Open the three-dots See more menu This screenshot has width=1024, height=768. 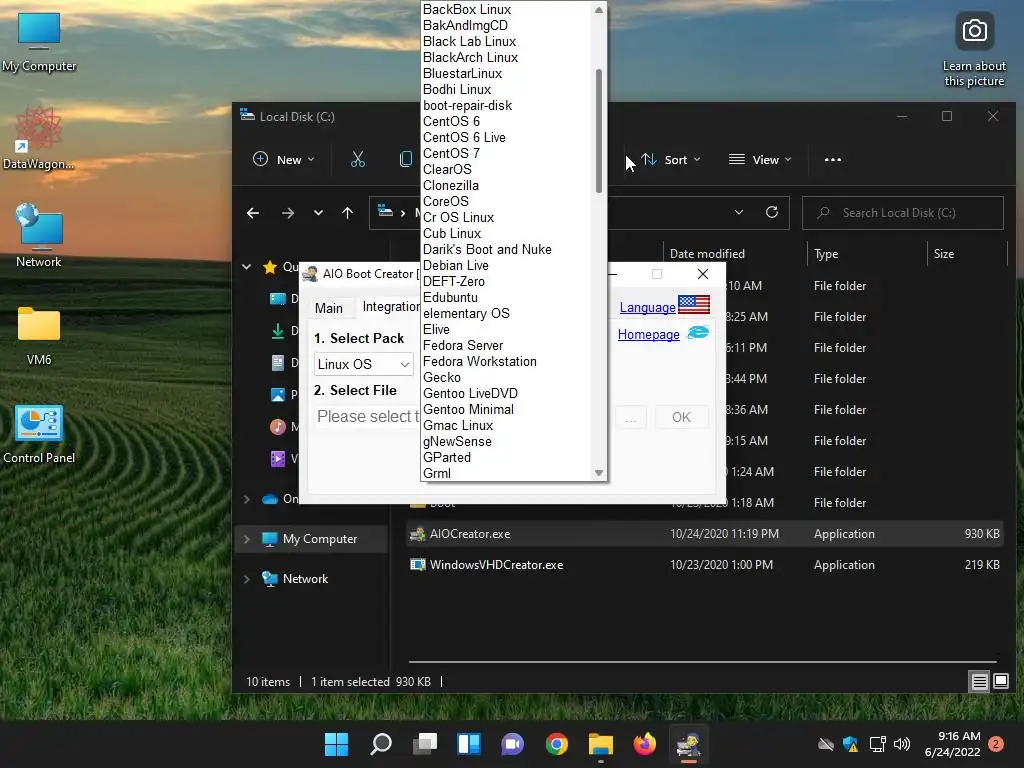point(833,159)
